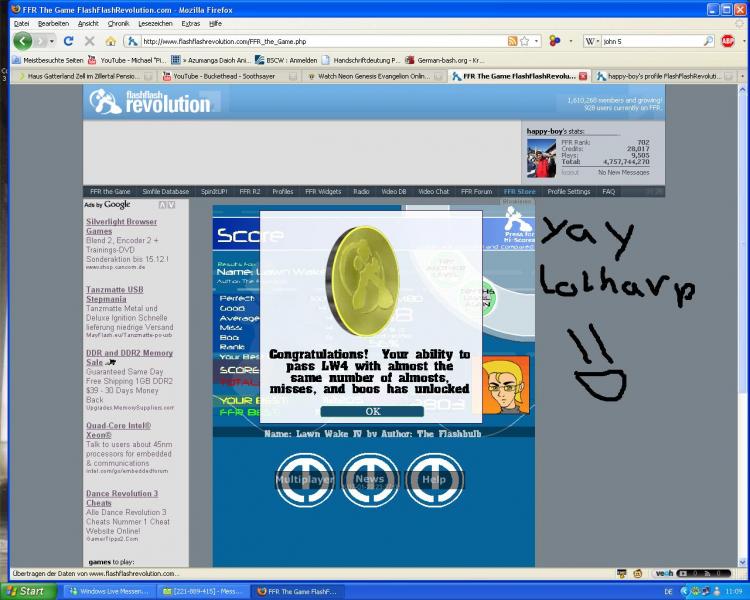Click the Tanzmatte USB Stepmania ad link
Screen dimensions: 750x600
(115, 294)
